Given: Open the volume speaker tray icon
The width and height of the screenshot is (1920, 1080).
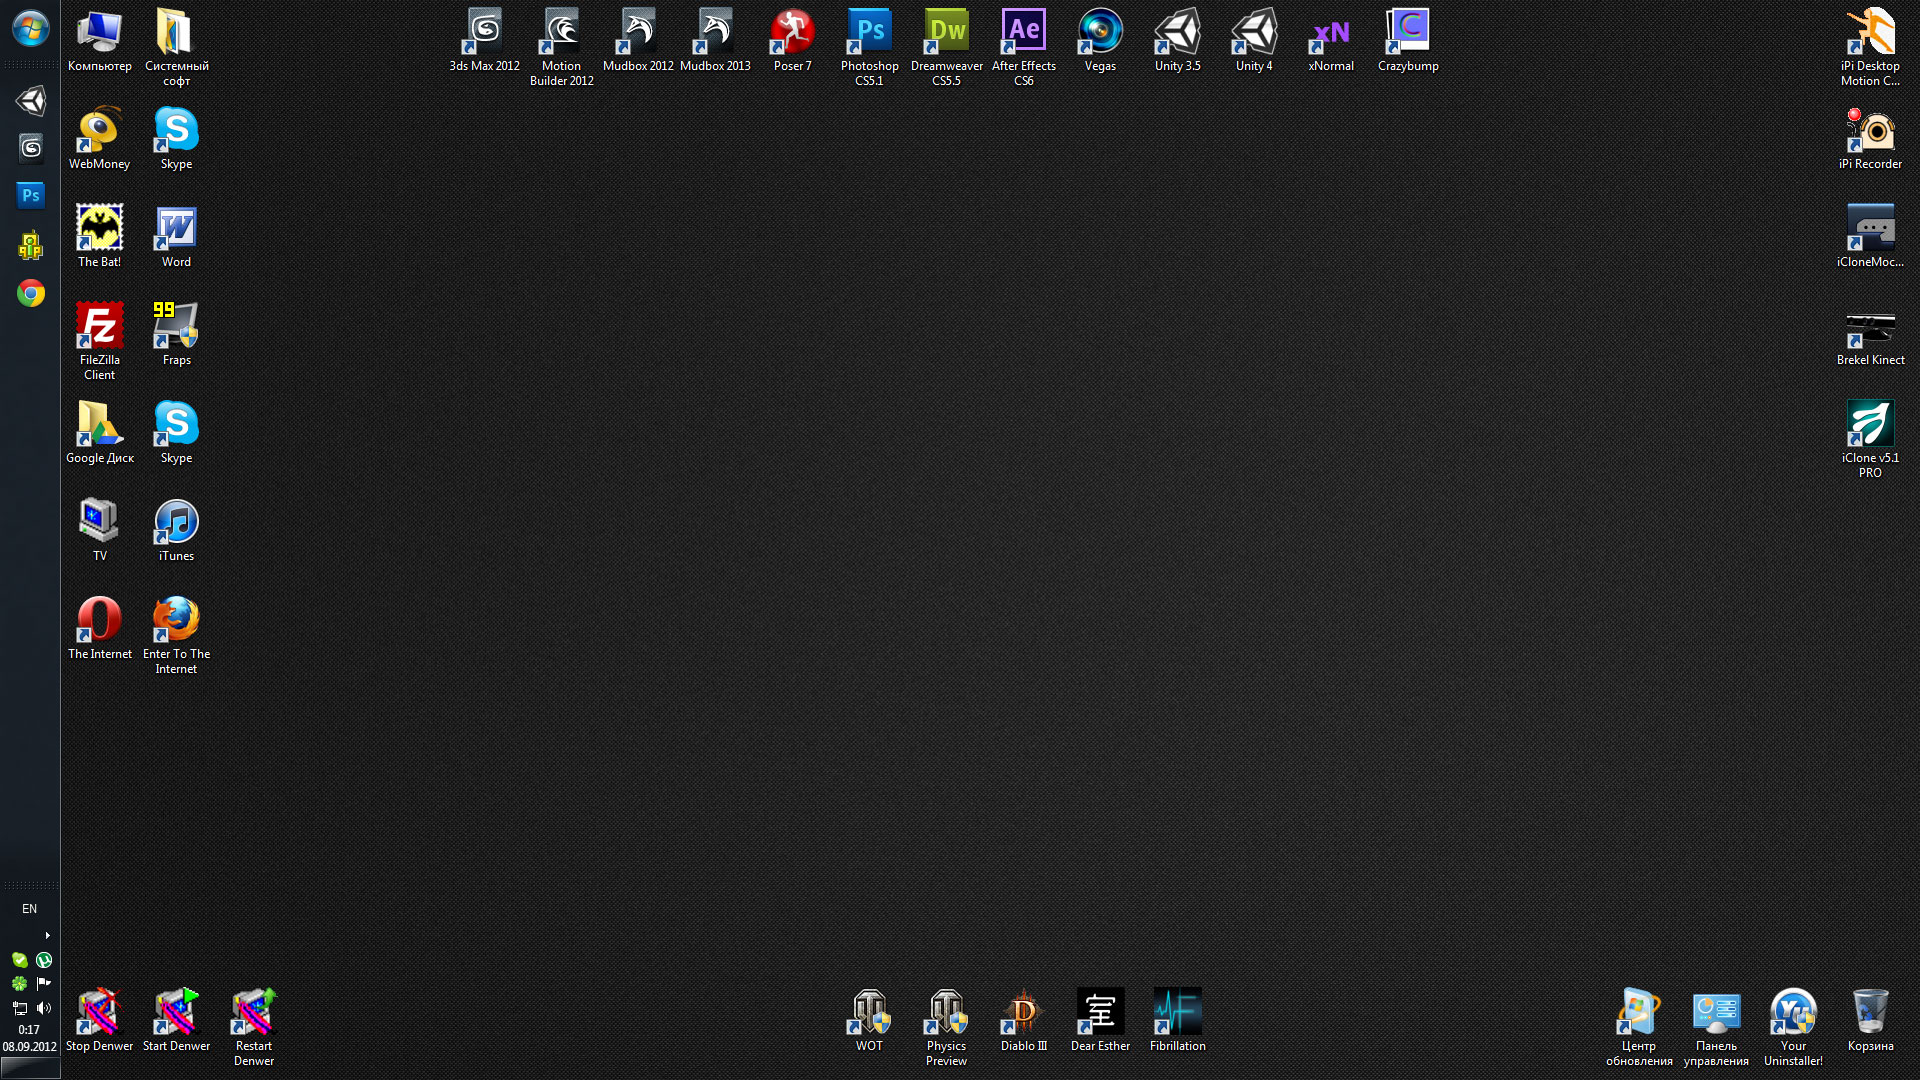Looking at the screenshot, I should 43,1008.
